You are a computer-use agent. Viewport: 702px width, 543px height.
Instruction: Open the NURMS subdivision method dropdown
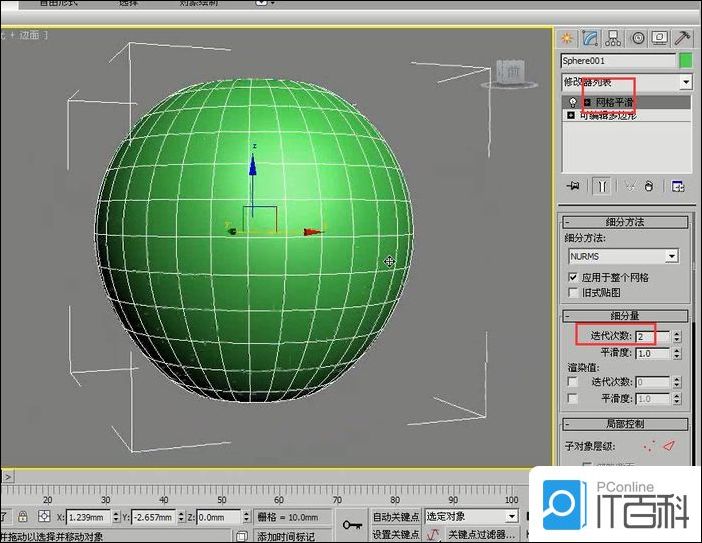(x=671, y=256)
